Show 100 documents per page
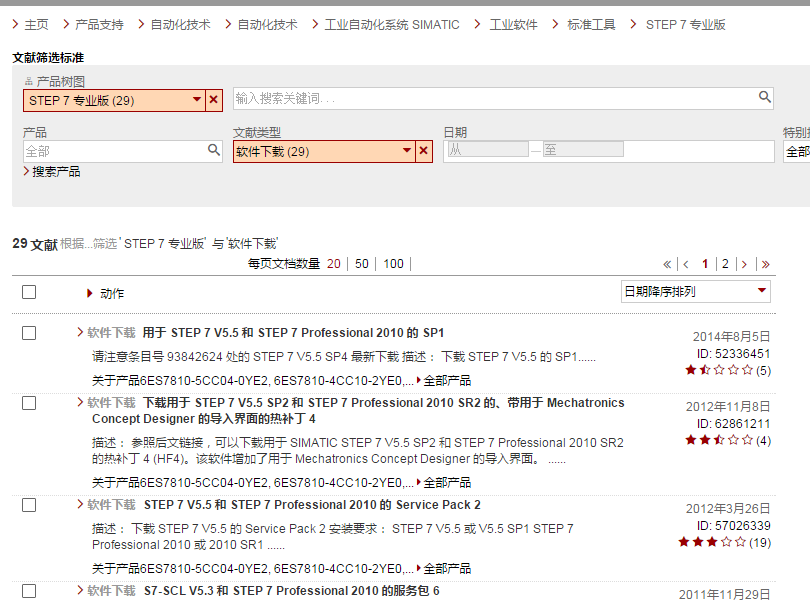This screenshot has height=608, width=810. [x=393, y=264]
